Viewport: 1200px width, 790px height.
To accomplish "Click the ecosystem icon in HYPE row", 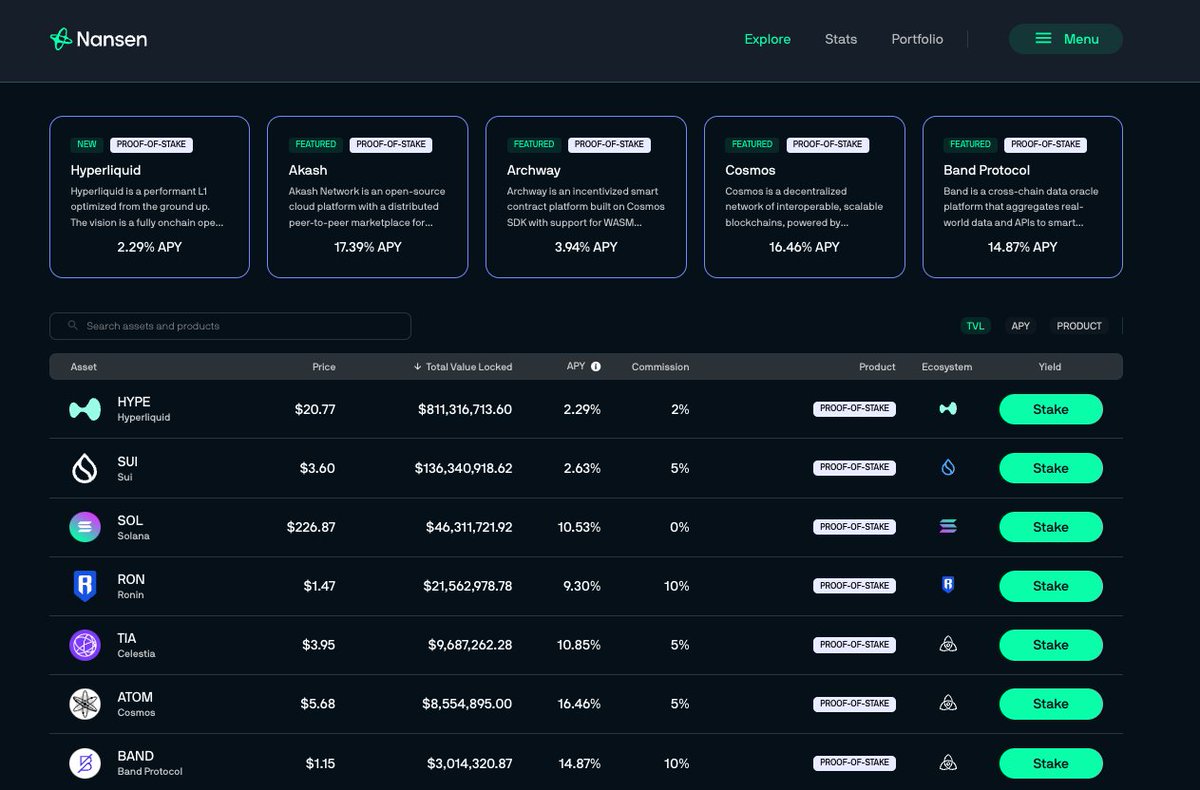I will [948, 409].
